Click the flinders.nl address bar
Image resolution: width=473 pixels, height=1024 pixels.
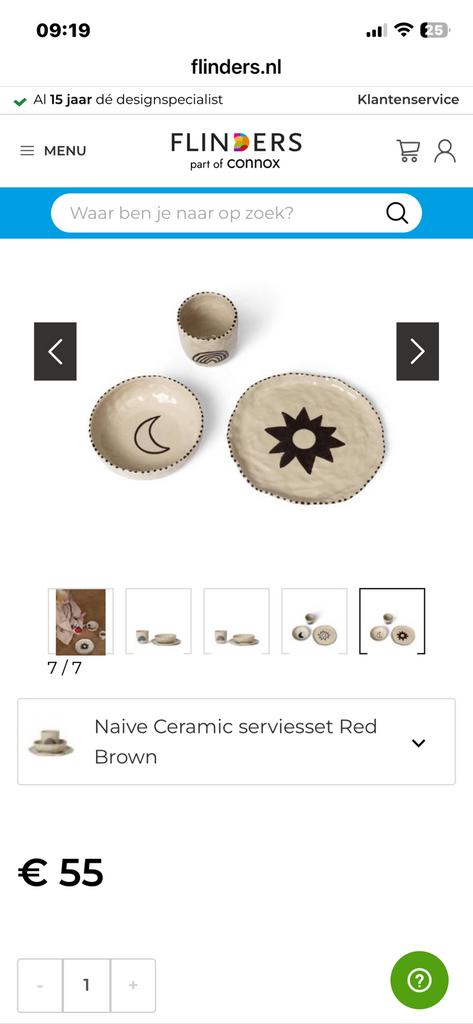pyautogui.click(x=236, y=67)
